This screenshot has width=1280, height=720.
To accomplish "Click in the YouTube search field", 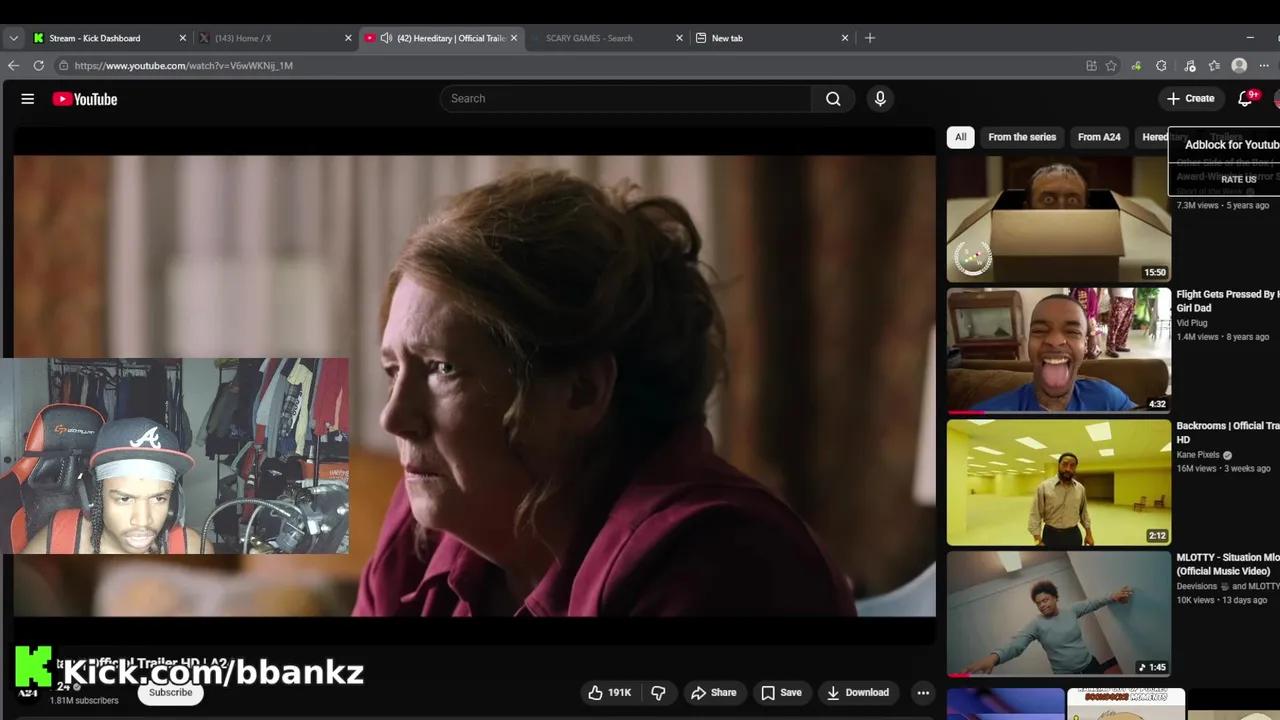I will (625, 99).
